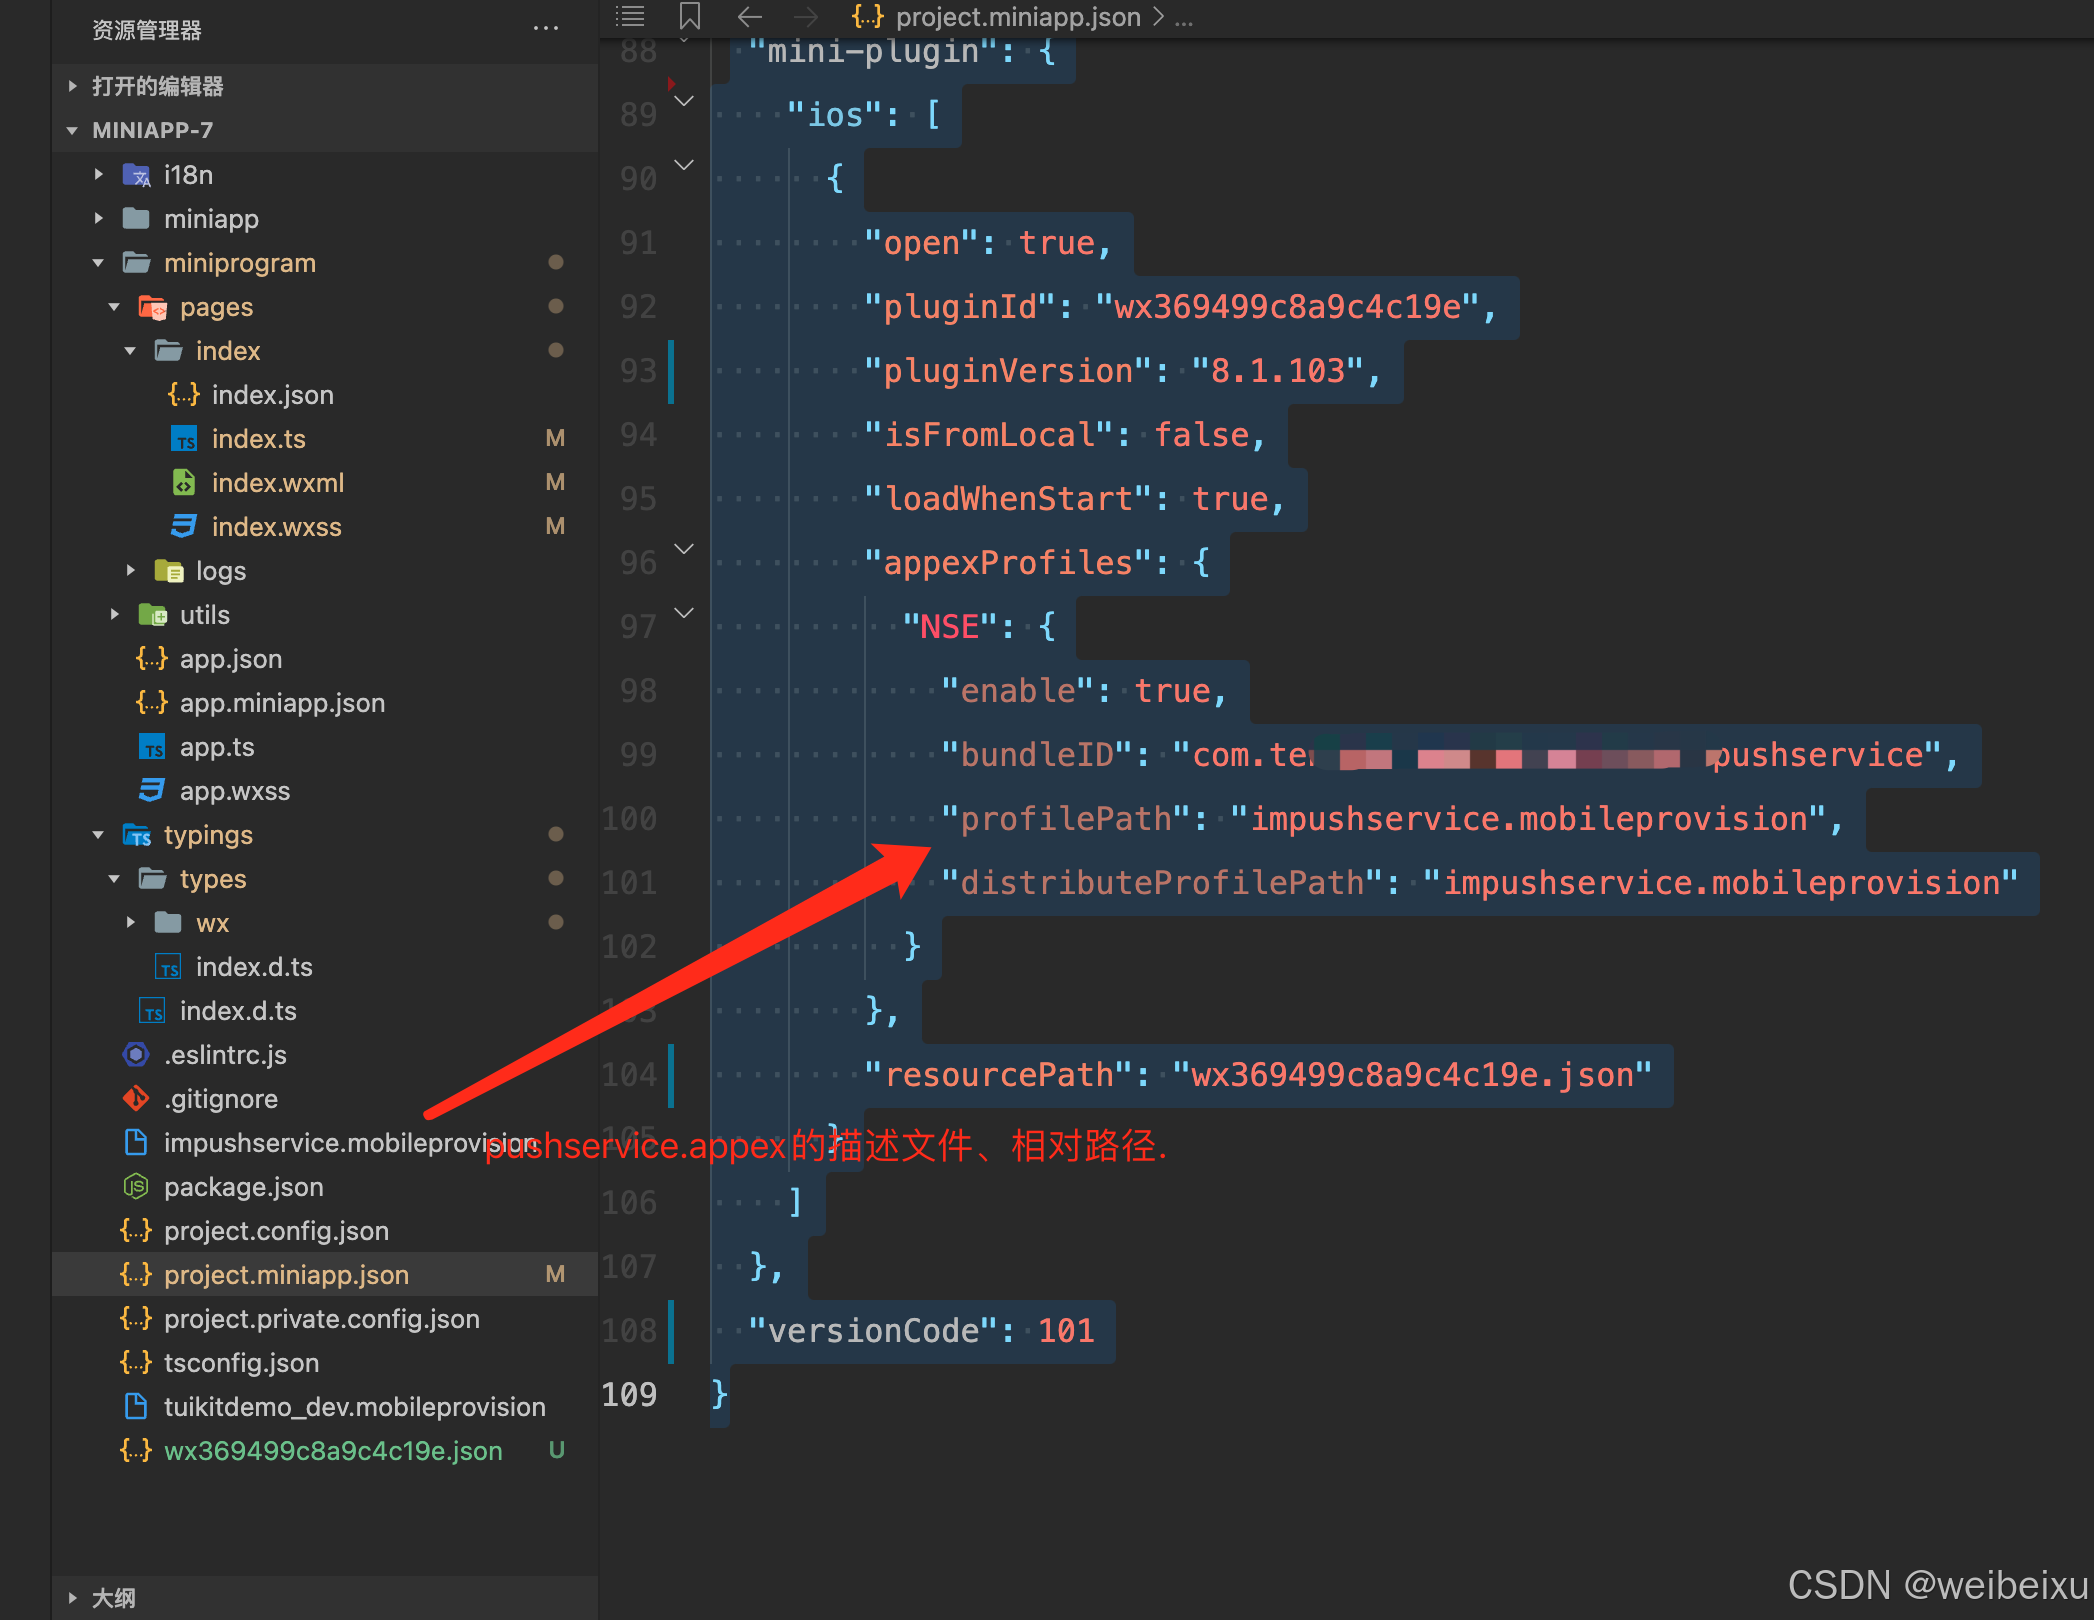Image resolution: width=2094 pixels, height=1620 pixels.
Task: Click the TypeScript icon of index.ts
Action: coord(184,439)
